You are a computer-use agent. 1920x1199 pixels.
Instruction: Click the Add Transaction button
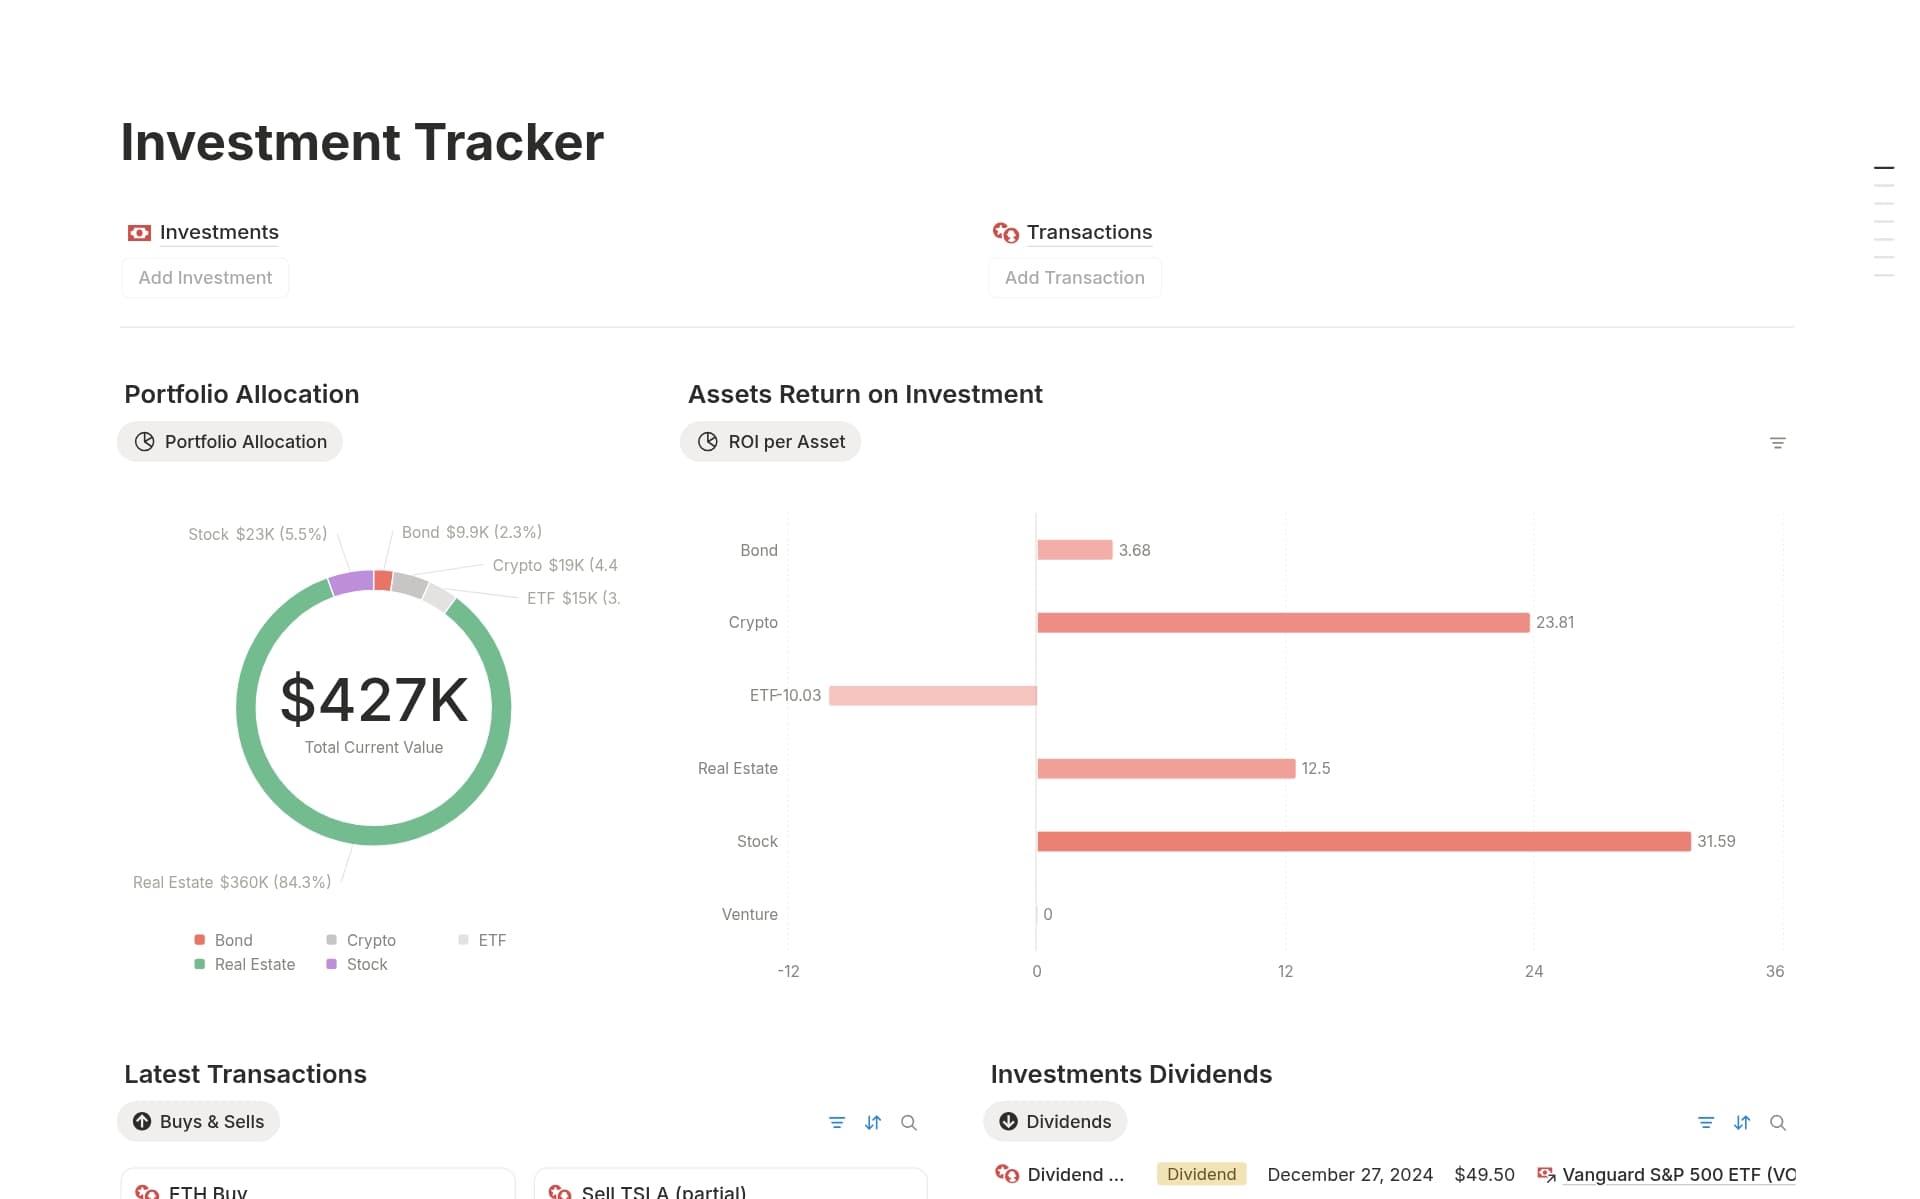[x=1074, y=277]
